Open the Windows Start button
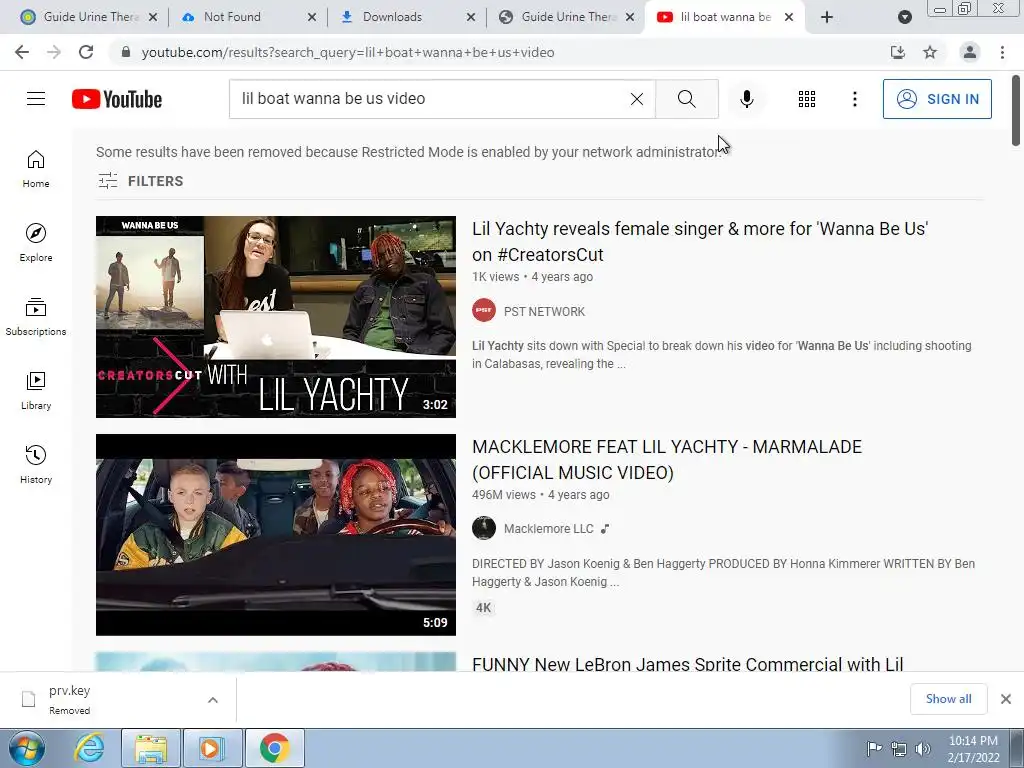Viewport: 1024px width, 768px height. tap(26, 748)
